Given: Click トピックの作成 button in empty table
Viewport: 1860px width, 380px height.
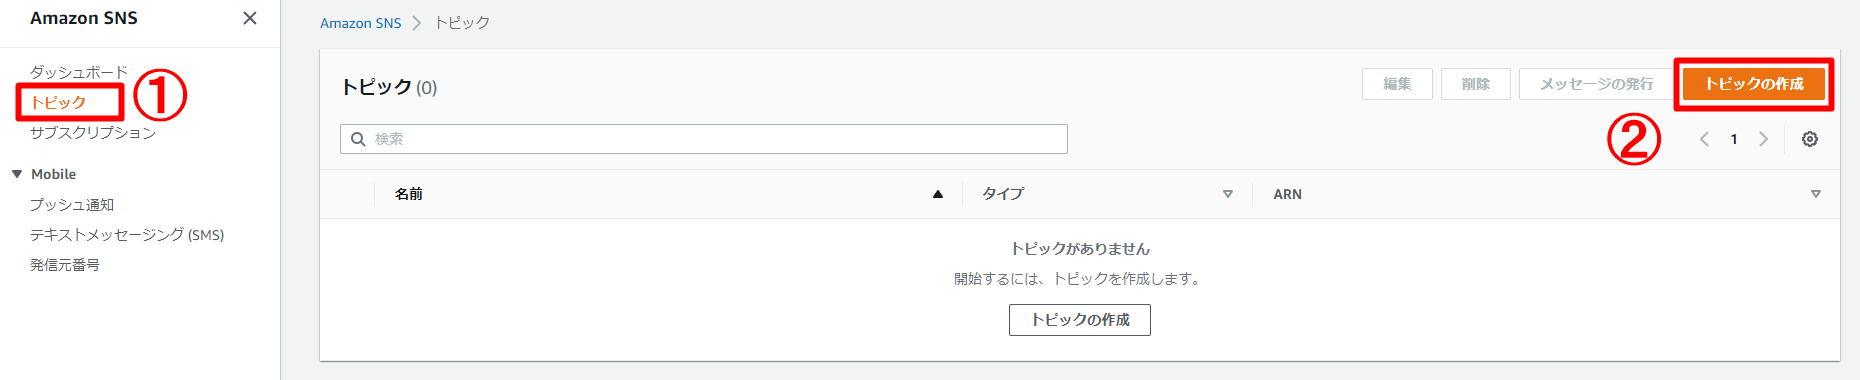Looking at the screenshot, I should coord(1080,320).
